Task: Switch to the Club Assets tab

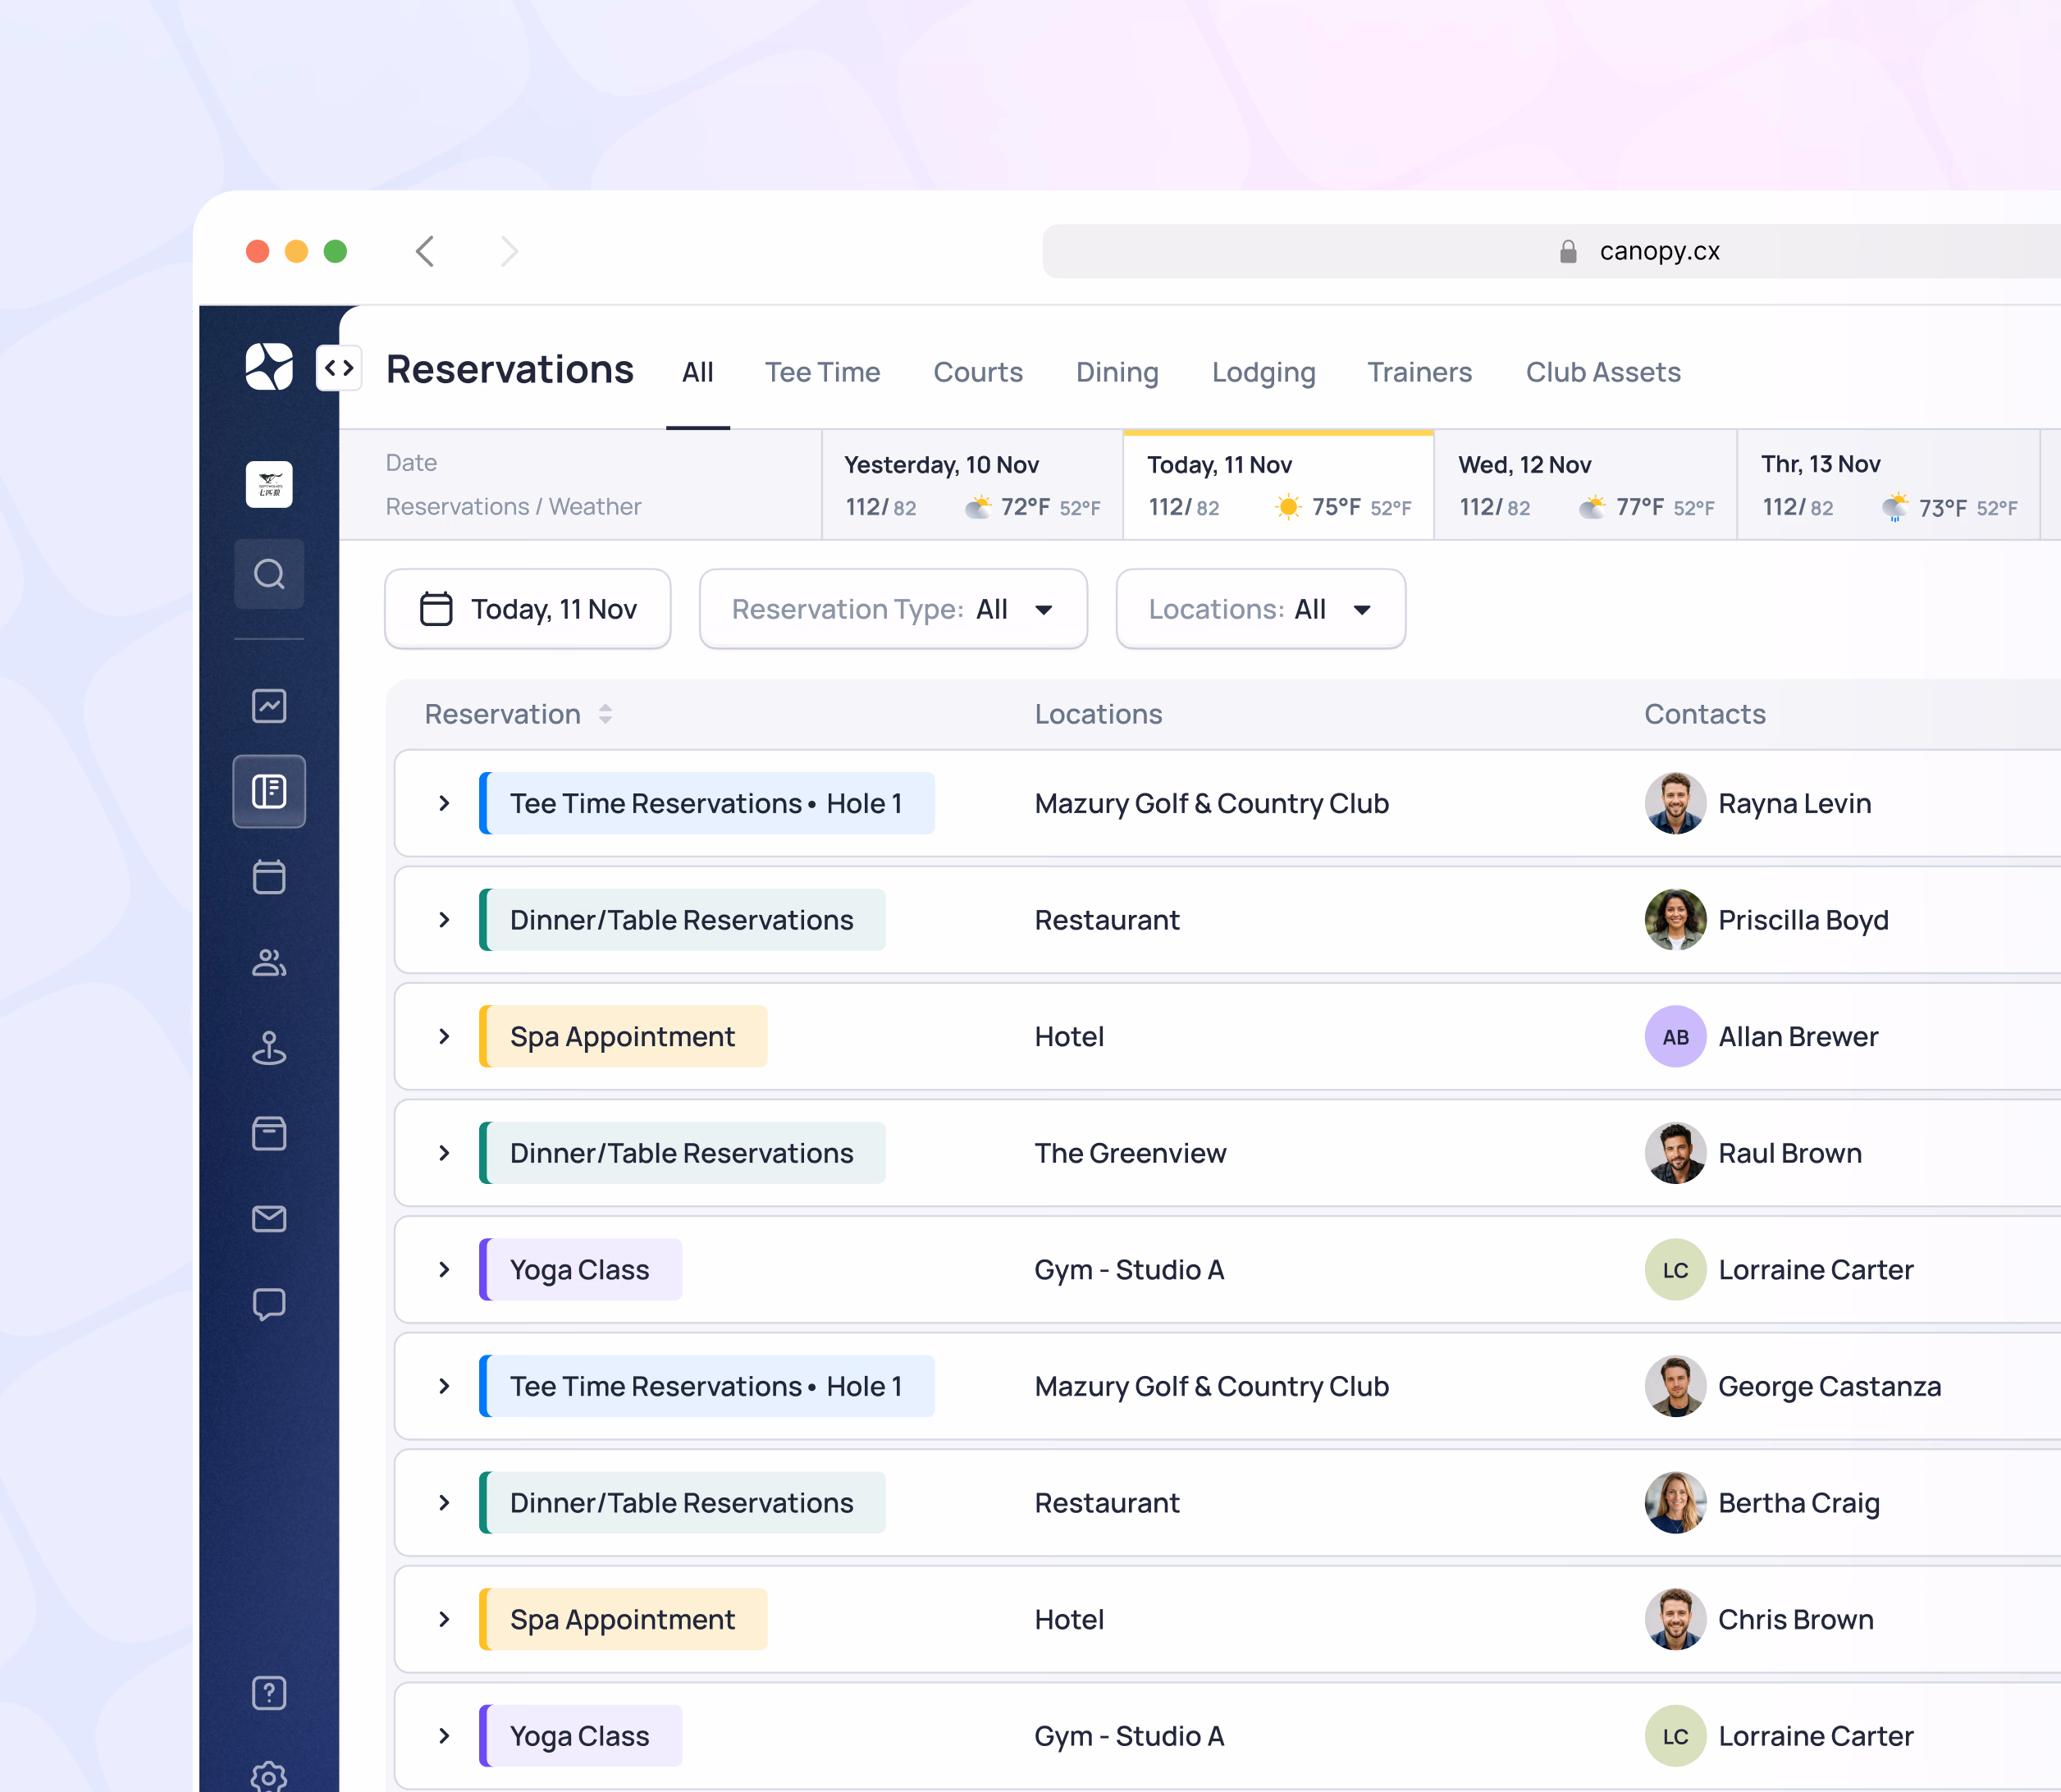Action: (1603, 372)
